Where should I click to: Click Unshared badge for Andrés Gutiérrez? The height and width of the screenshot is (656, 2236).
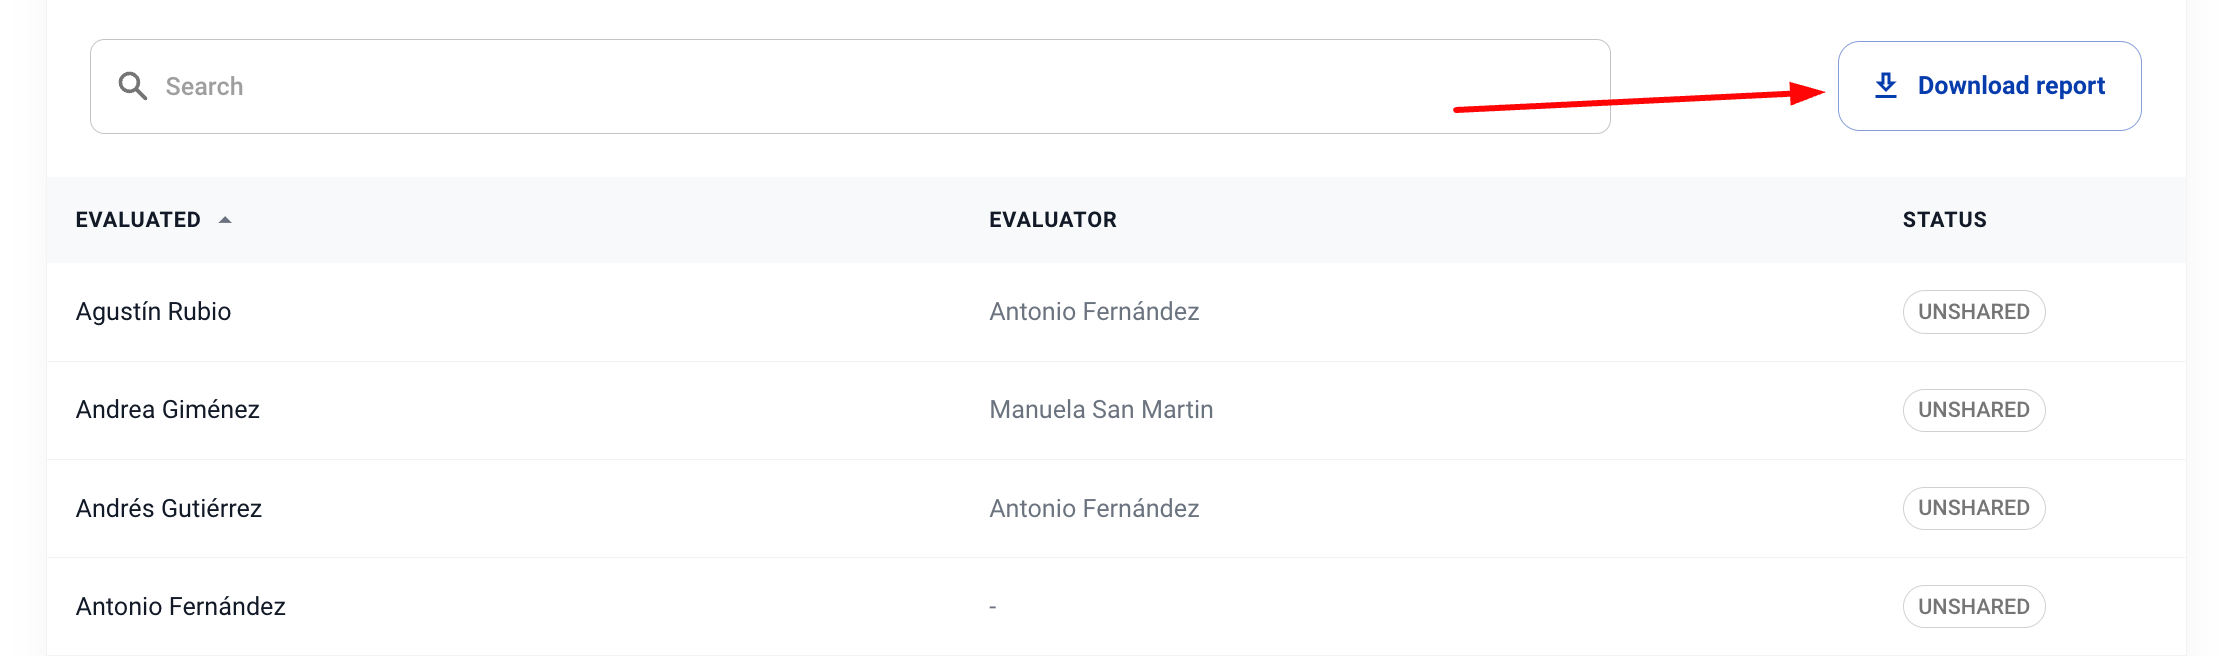1973,508
